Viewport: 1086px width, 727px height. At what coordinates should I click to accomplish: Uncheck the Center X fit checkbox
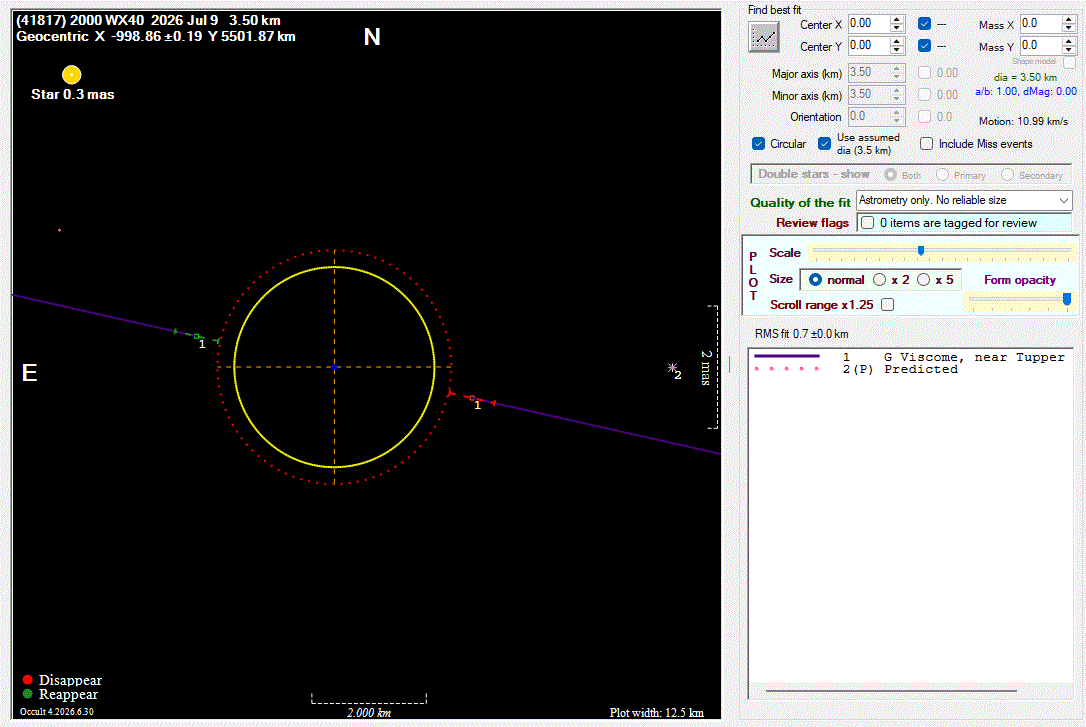pos(924,24)
